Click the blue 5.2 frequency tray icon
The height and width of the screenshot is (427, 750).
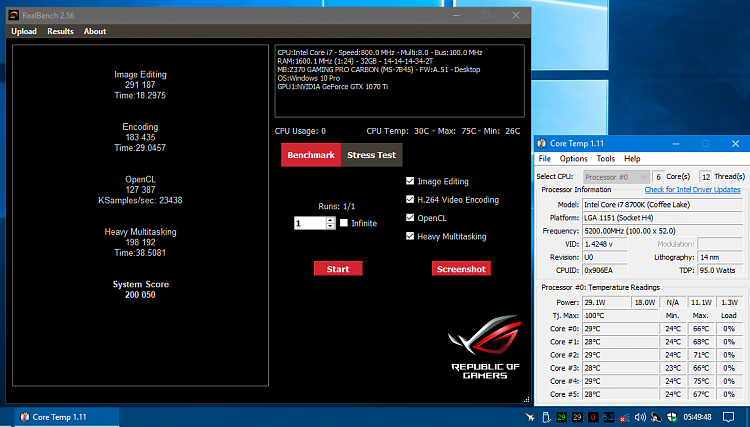[608, 417]
